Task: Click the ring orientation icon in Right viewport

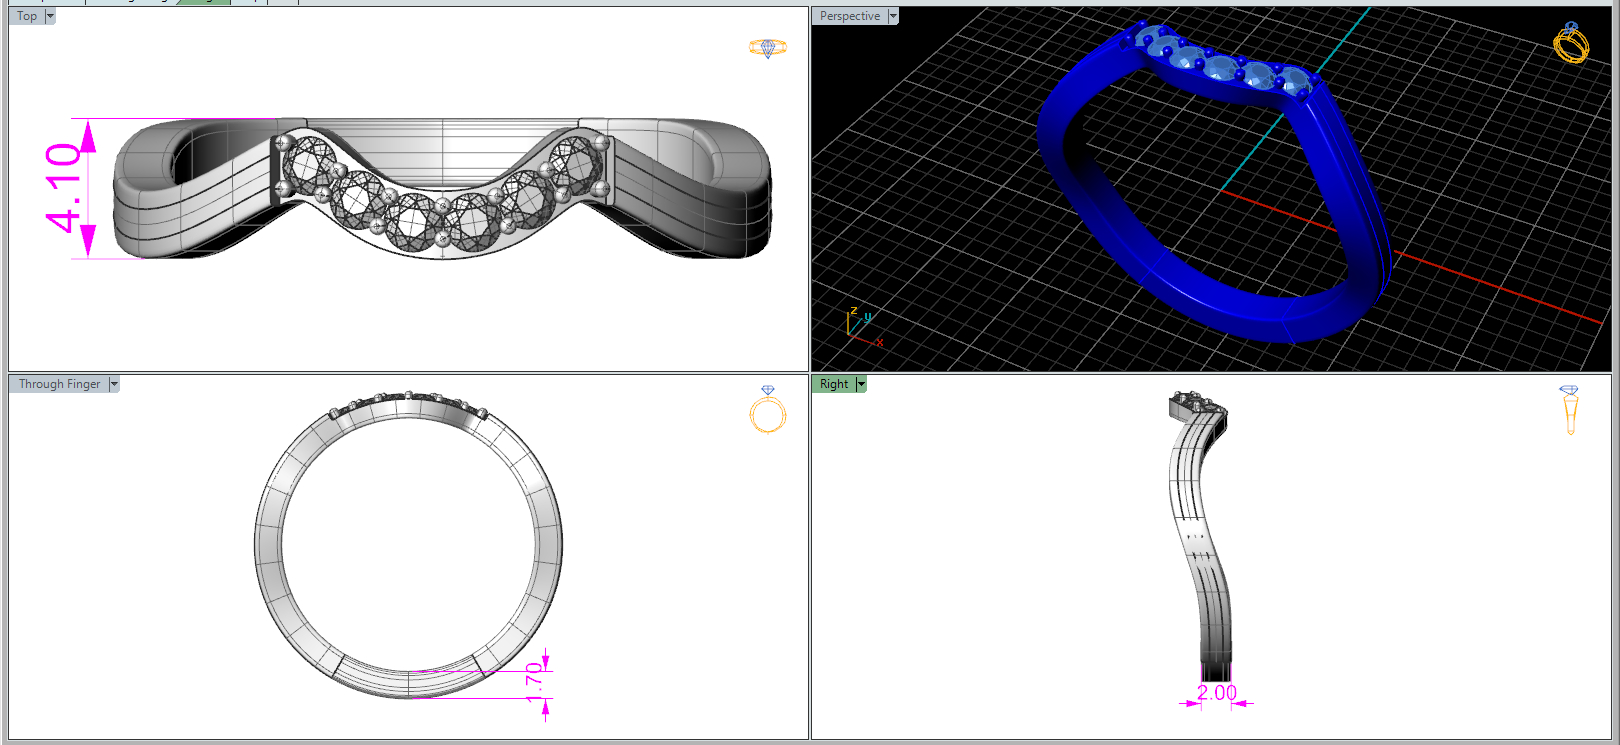Action: tap(1569, 410)
